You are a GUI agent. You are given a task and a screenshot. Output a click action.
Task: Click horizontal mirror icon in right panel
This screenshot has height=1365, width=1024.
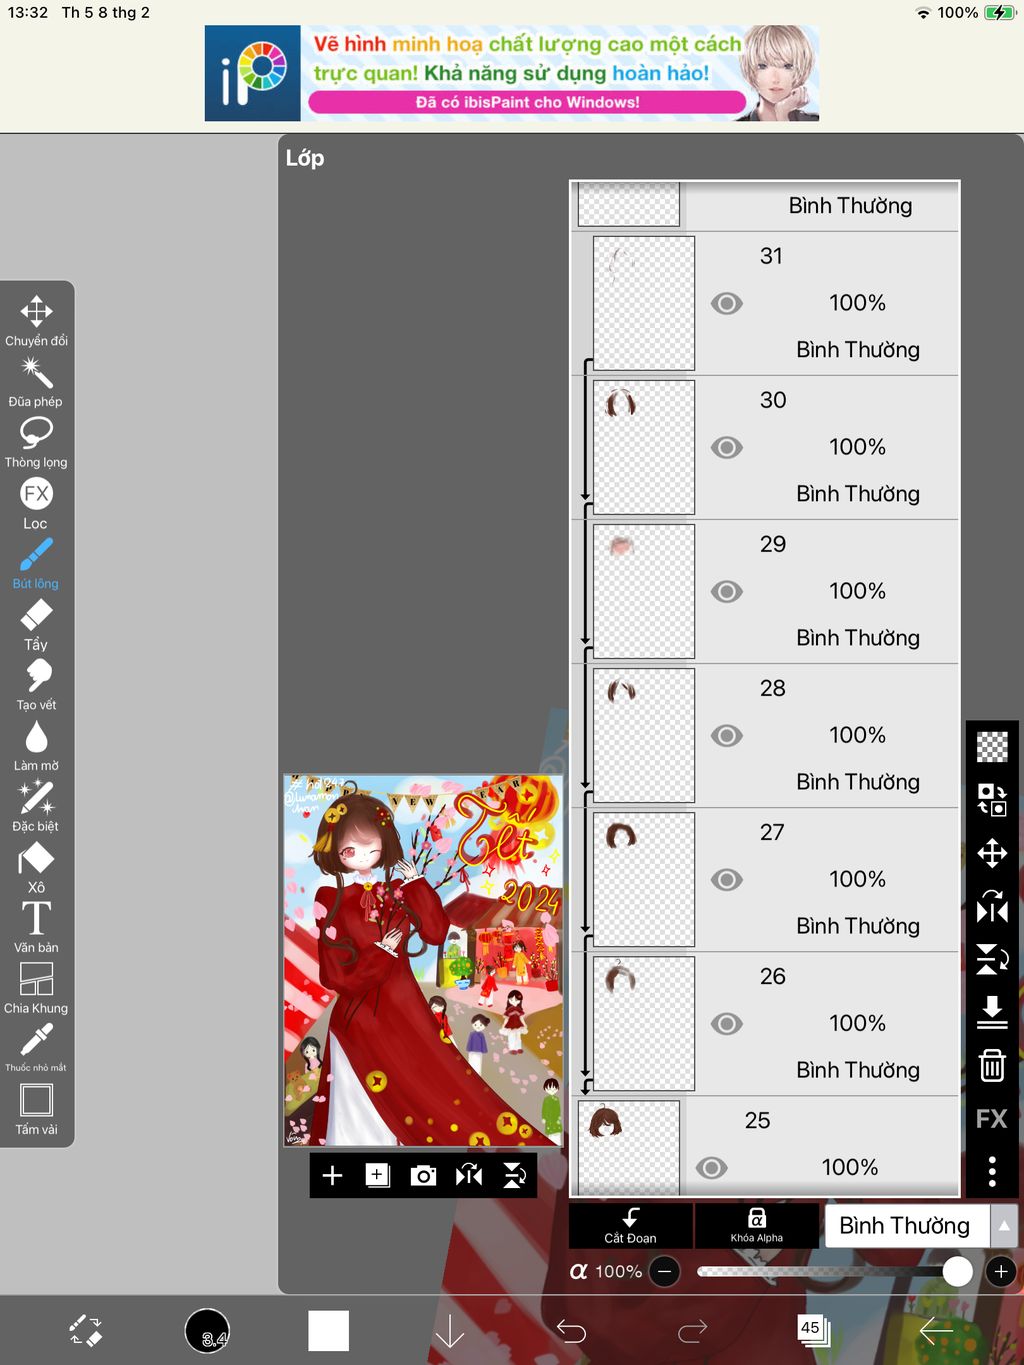(992, 906)
